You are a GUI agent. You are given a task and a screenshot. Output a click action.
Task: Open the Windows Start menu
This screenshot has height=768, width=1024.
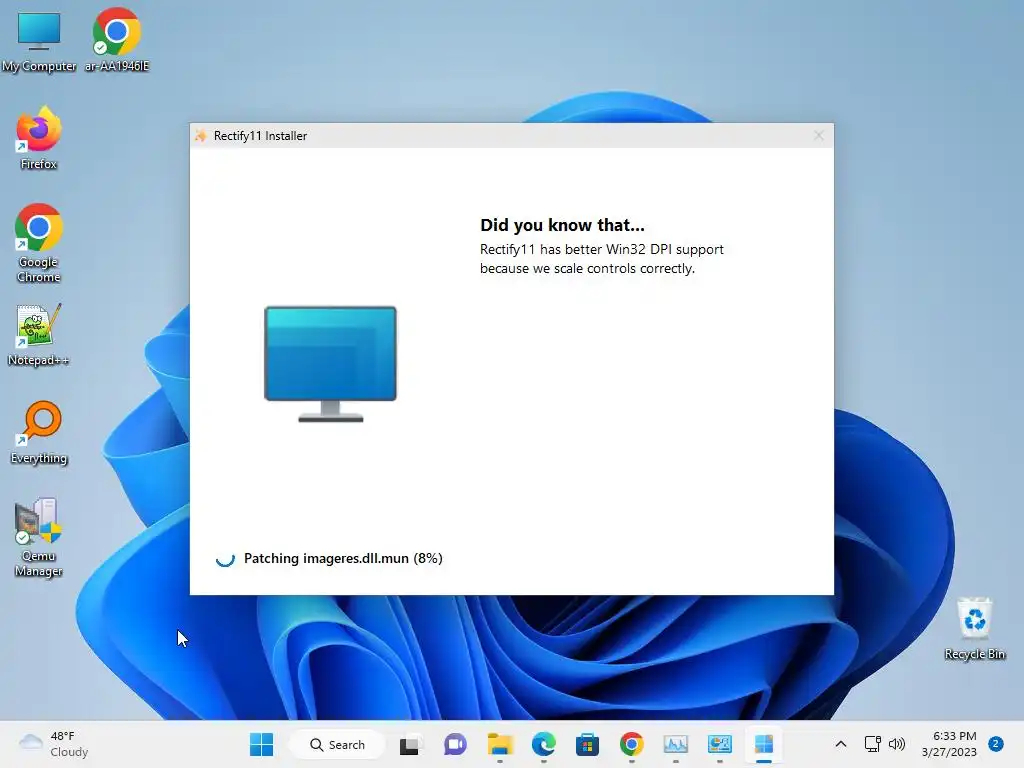tap(262, 744)
